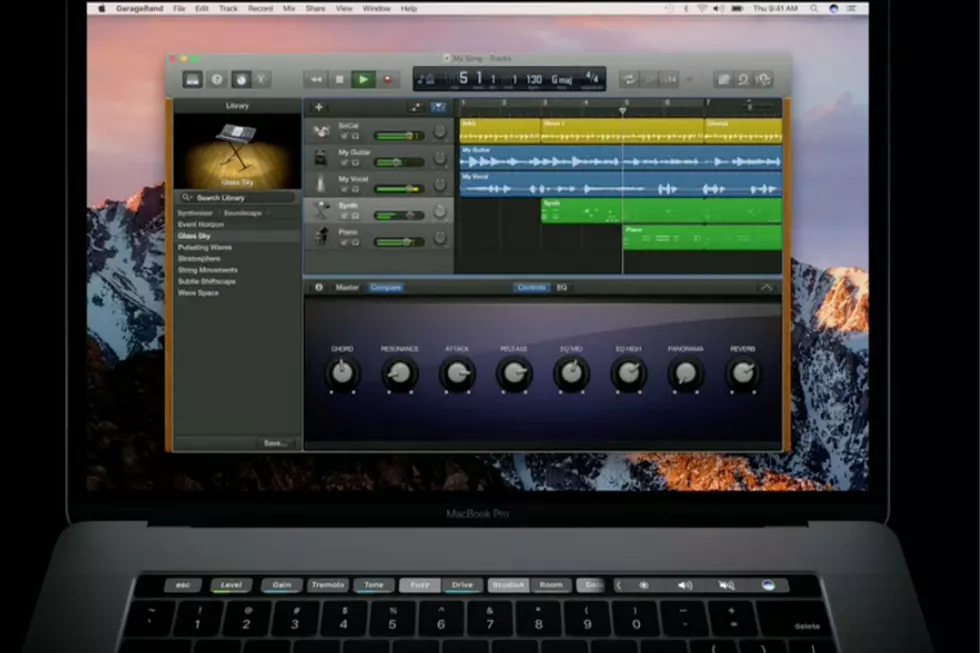Mute the My Vocal track
Screen dimensions: 980x653
[344, 189]
